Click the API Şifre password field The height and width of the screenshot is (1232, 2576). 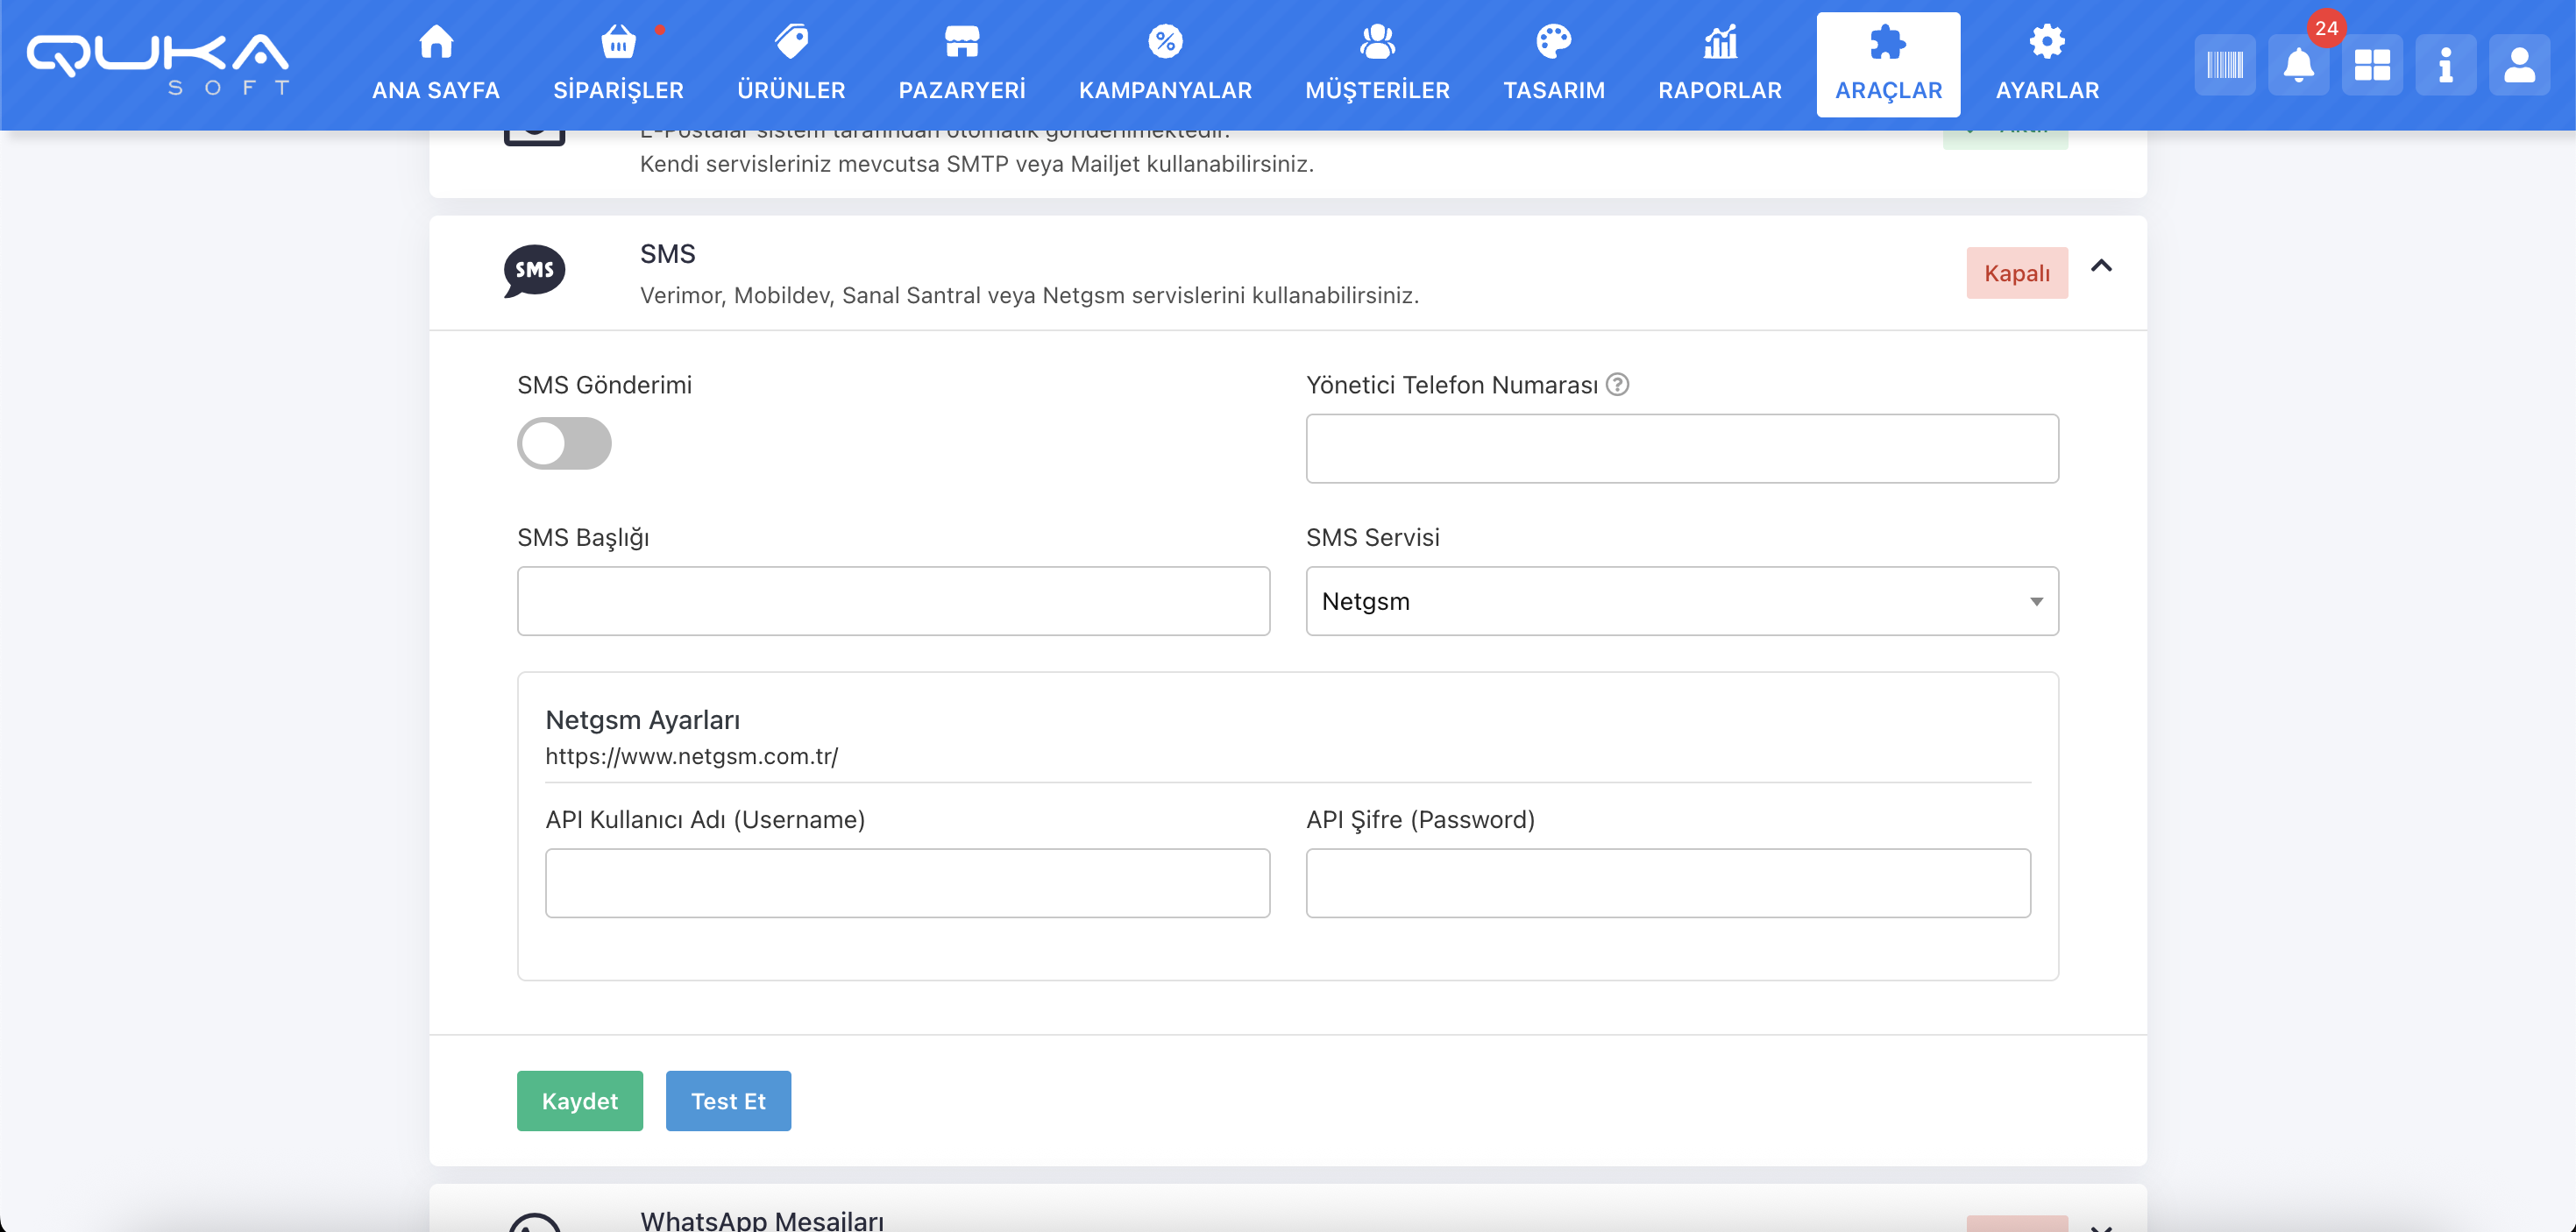coord(1668,883)
